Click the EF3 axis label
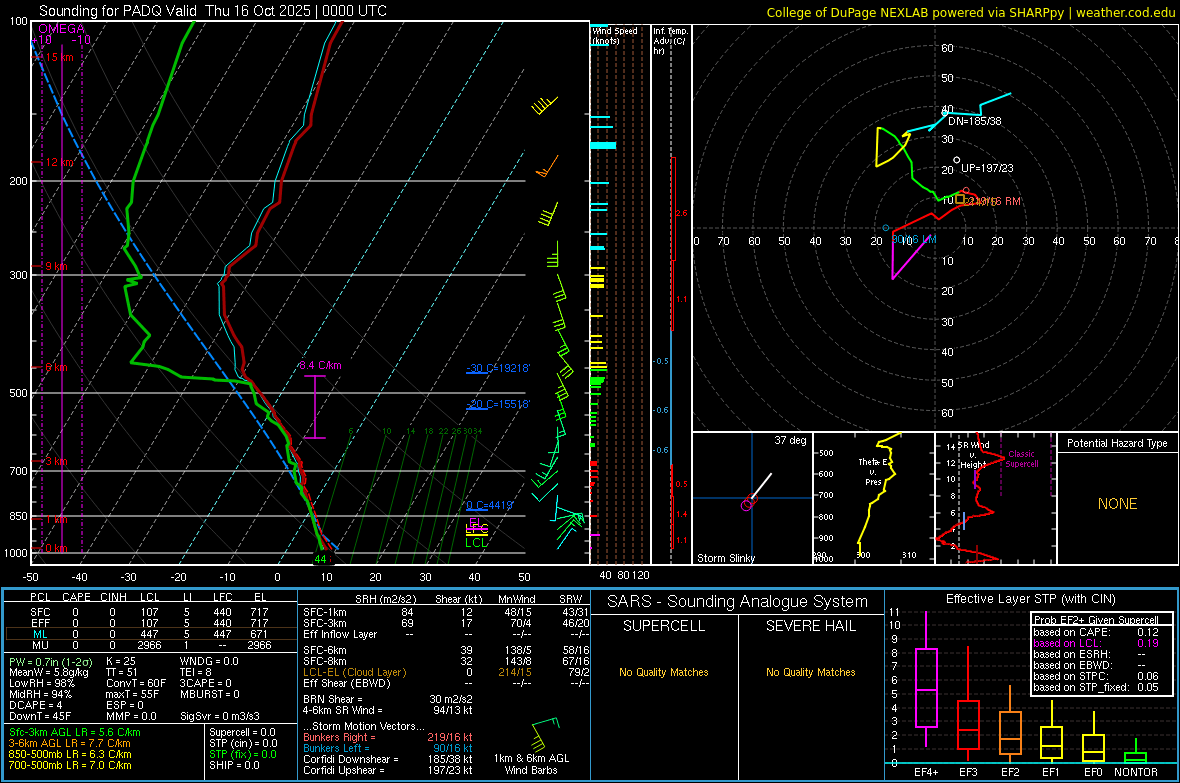 coord(968,772)
